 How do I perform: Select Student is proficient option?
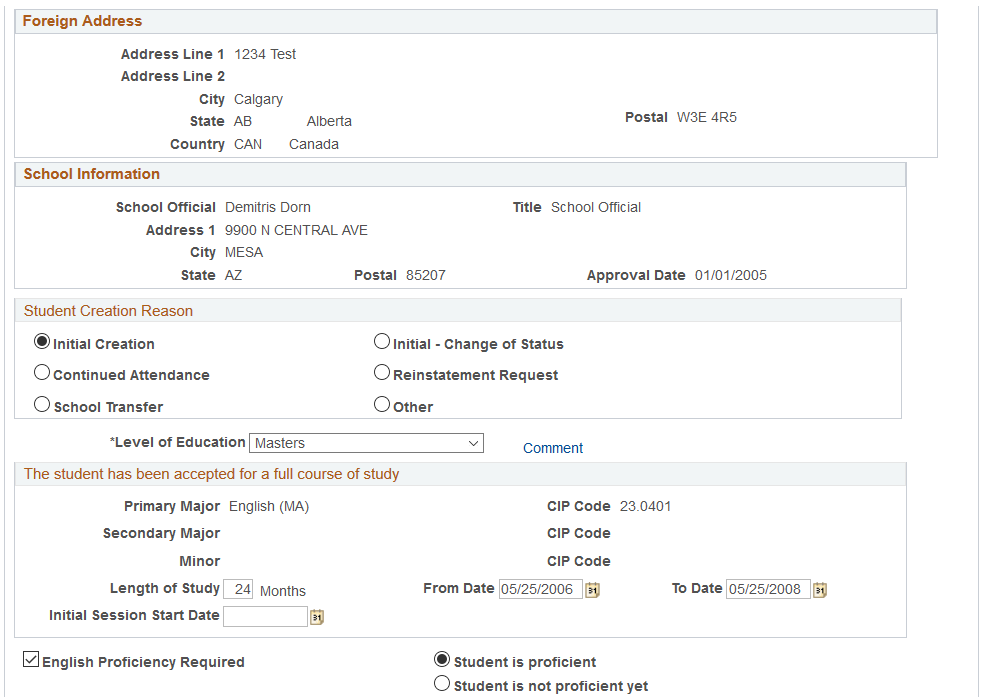coord(442,659)
